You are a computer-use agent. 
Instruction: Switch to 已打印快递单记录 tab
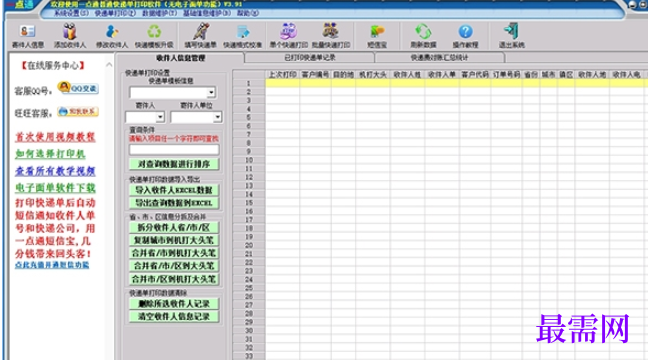coord(310,57)
